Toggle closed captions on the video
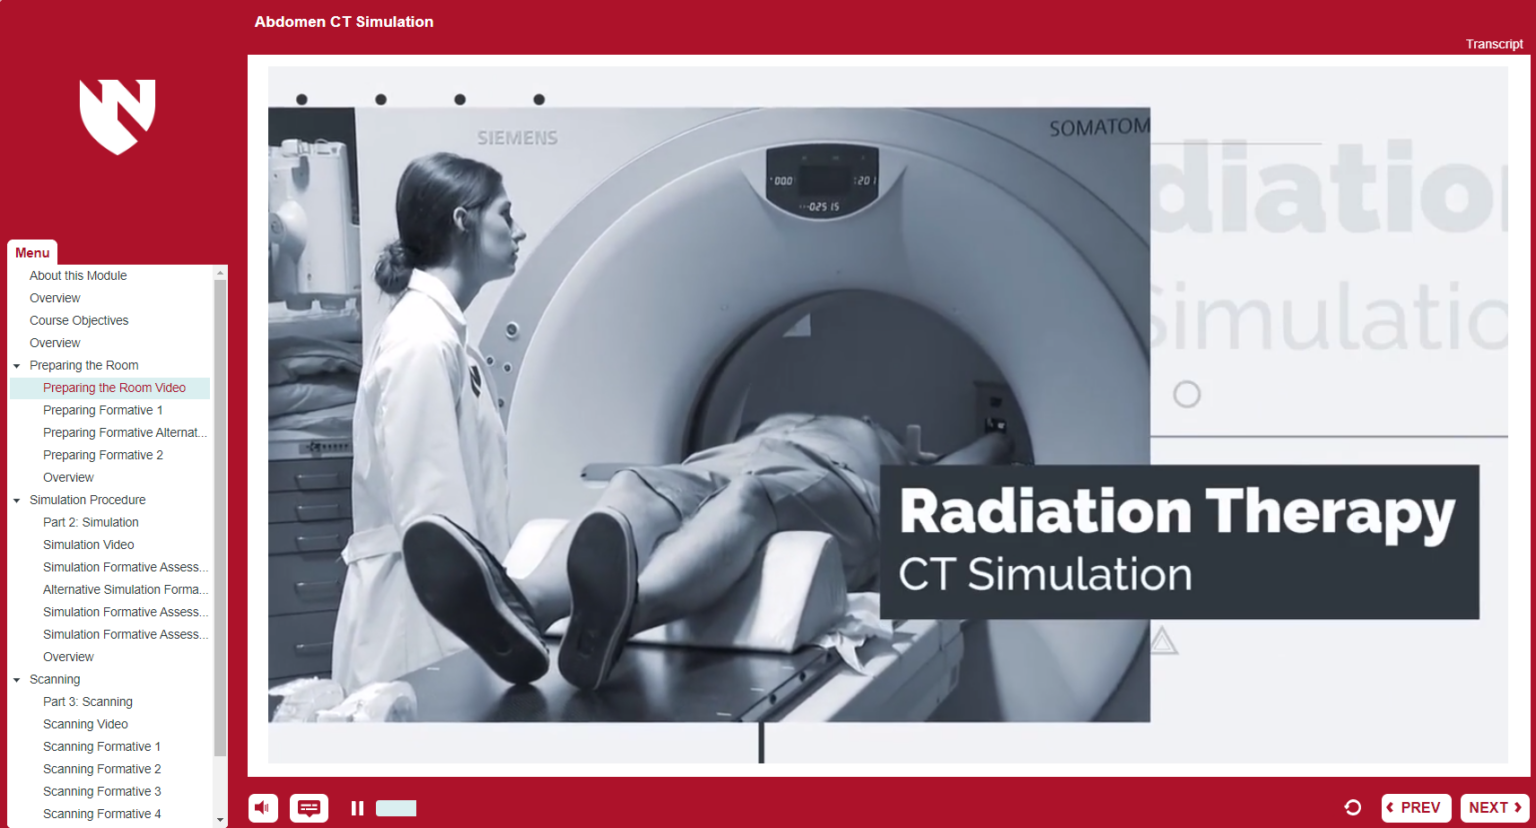Image resolution: width=1536 pixels, height=828 pixels. 309,807
